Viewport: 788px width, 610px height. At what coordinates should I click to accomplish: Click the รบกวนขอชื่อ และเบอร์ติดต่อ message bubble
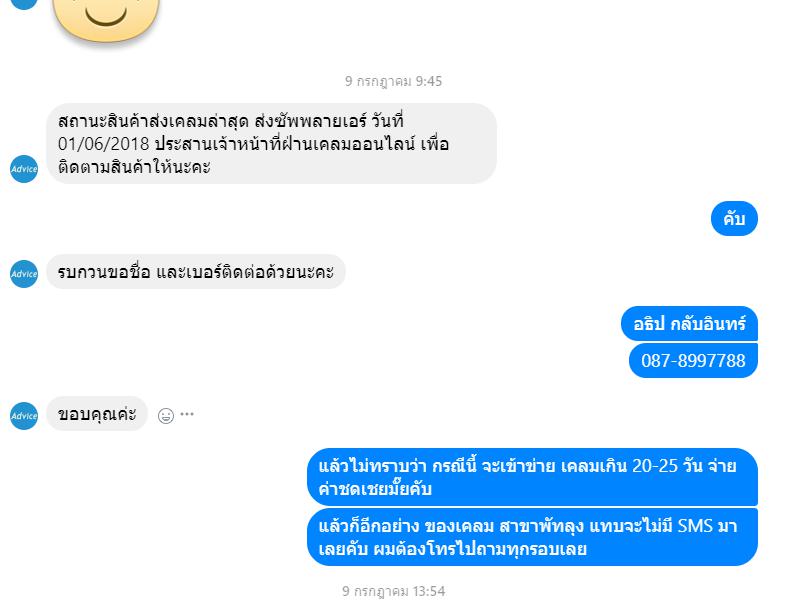[196, 272]
